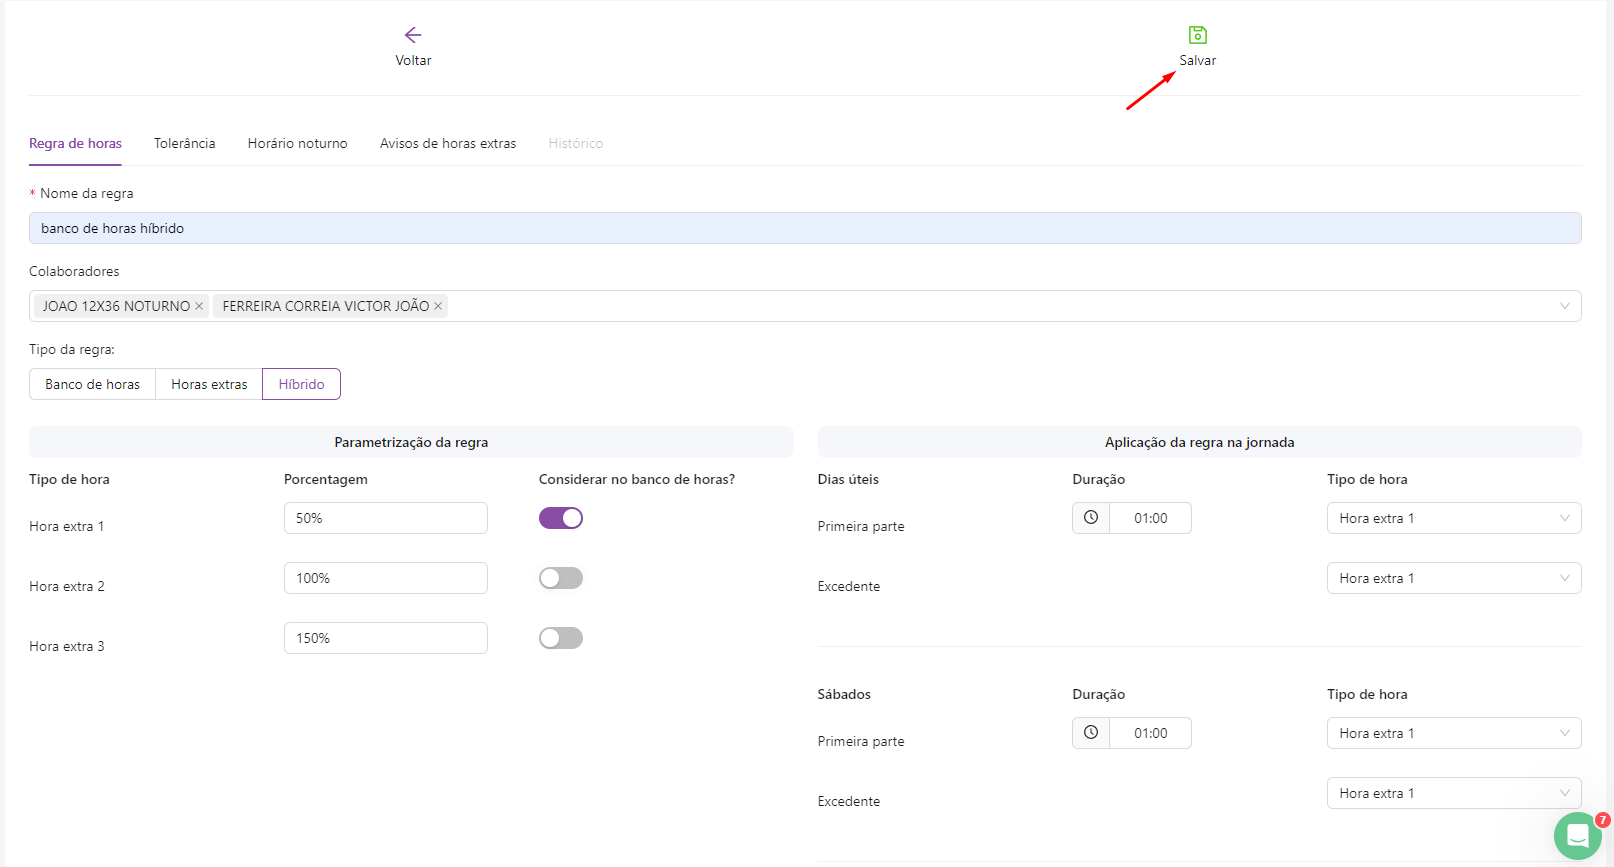Screen dimensions: 1614x867
Task: Click clock icon in Sábados duration
Action: click(x=1091, y=733)
